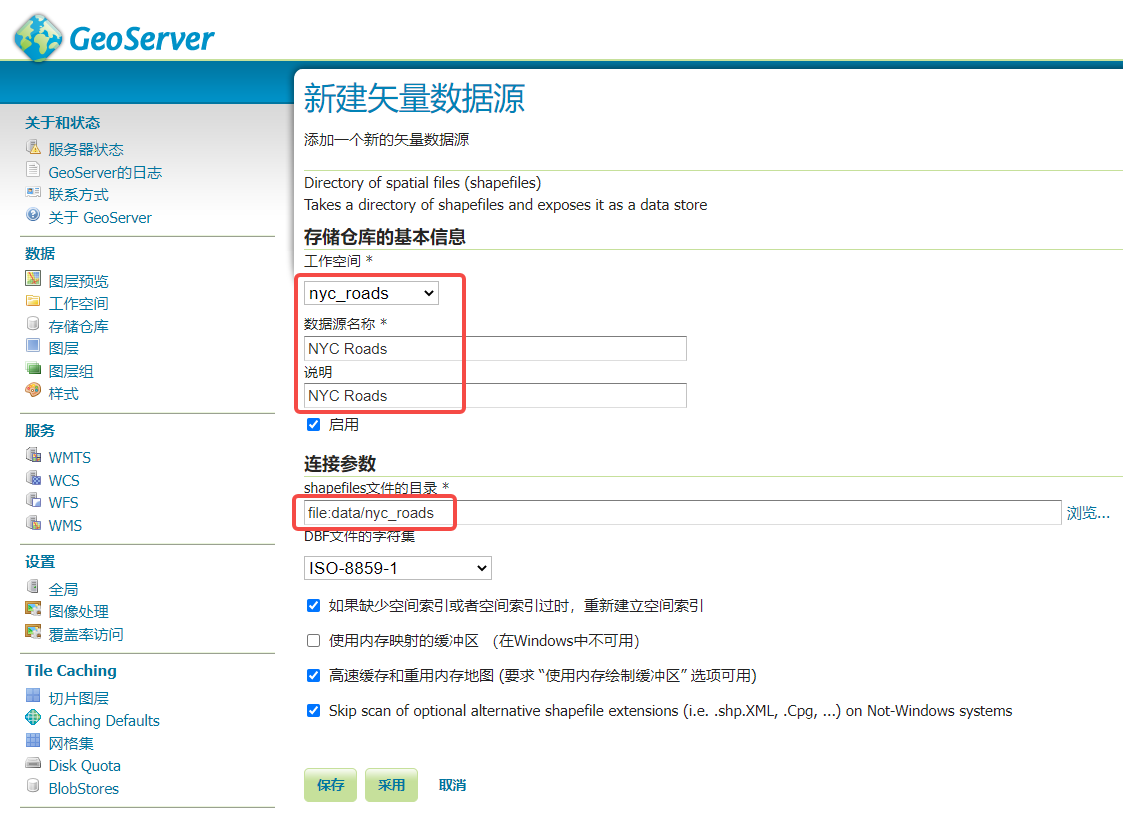Click the 数据源名称 input field
Image resolution: width=1123 pixels, height=816 pixels.
pos(495,349)
